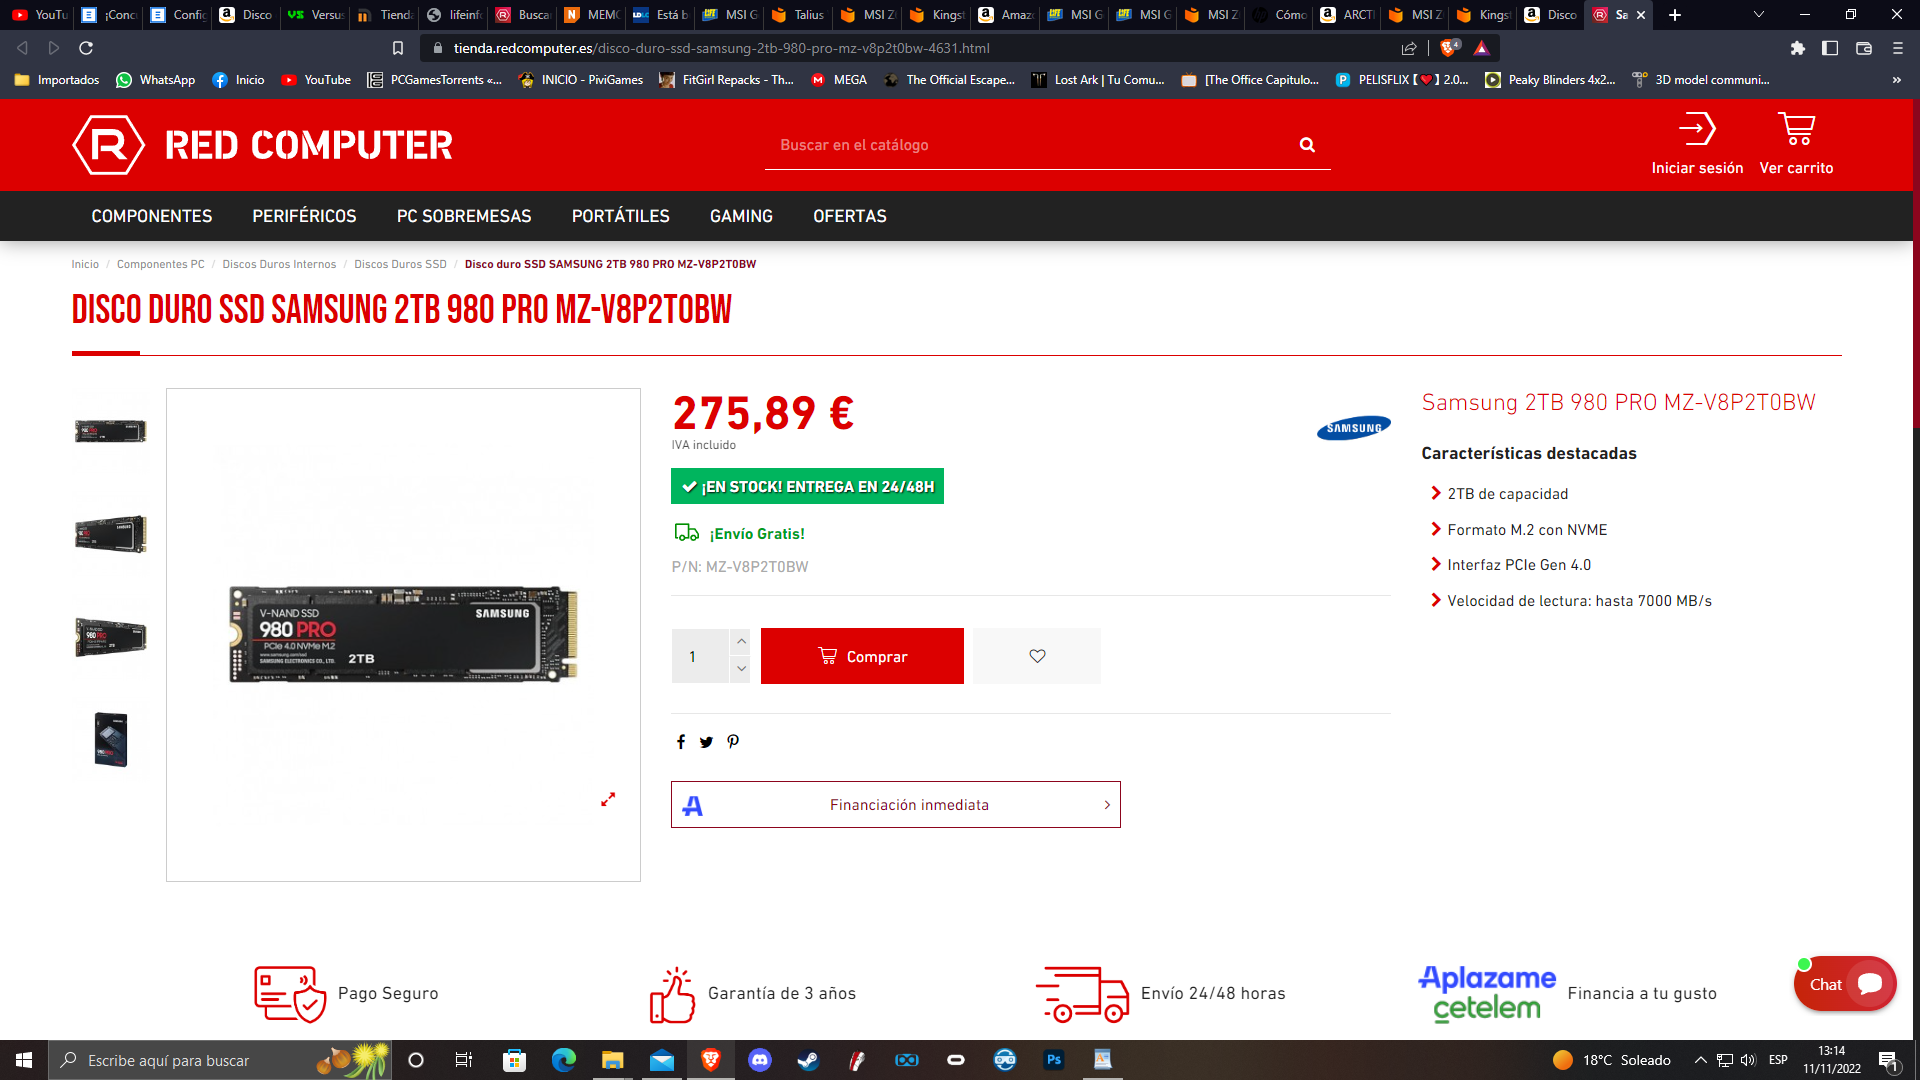Click the catalog search magnifier icon
The image size is (1920, 1080).
1307,145
